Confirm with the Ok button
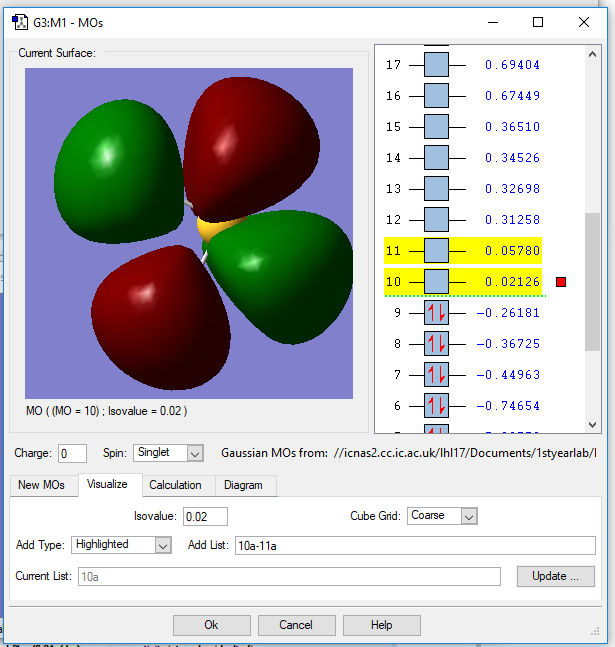Viewport: 615px width, 647px height. click(x=212, y=625)
